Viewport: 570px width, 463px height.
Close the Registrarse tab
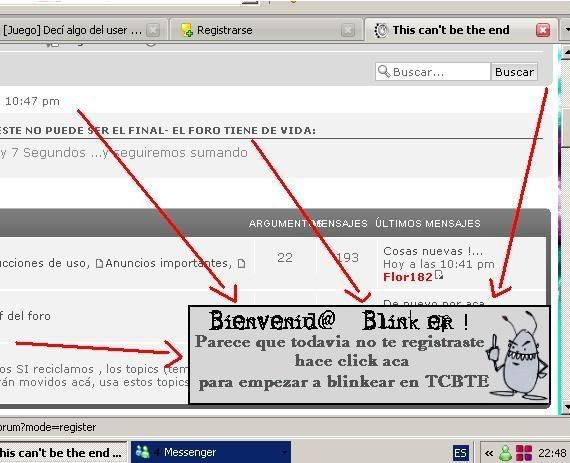click(348, 30)
